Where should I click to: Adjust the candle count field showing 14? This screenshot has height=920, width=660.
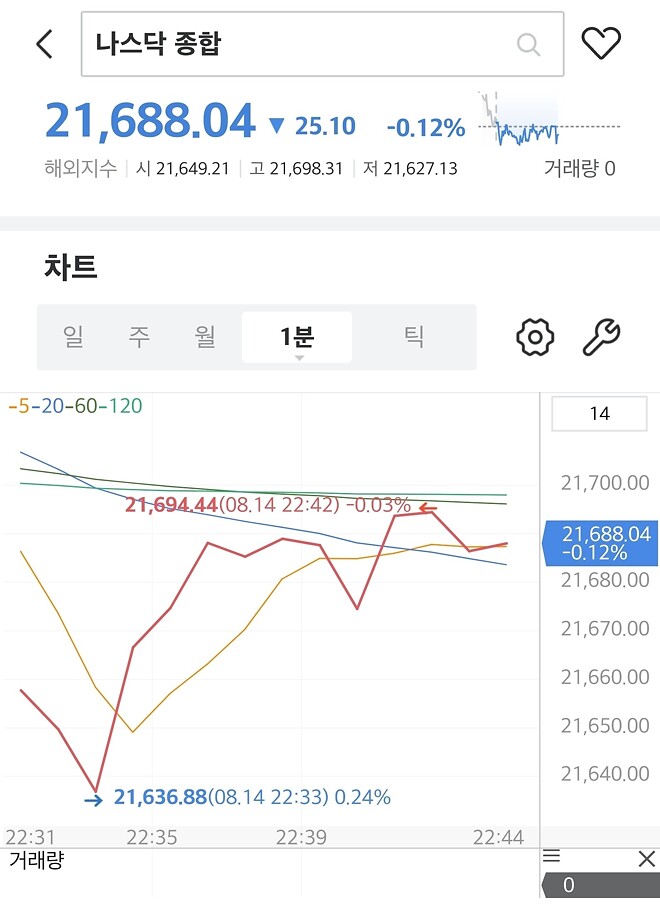pyautogui.click(x=598, y=413)
